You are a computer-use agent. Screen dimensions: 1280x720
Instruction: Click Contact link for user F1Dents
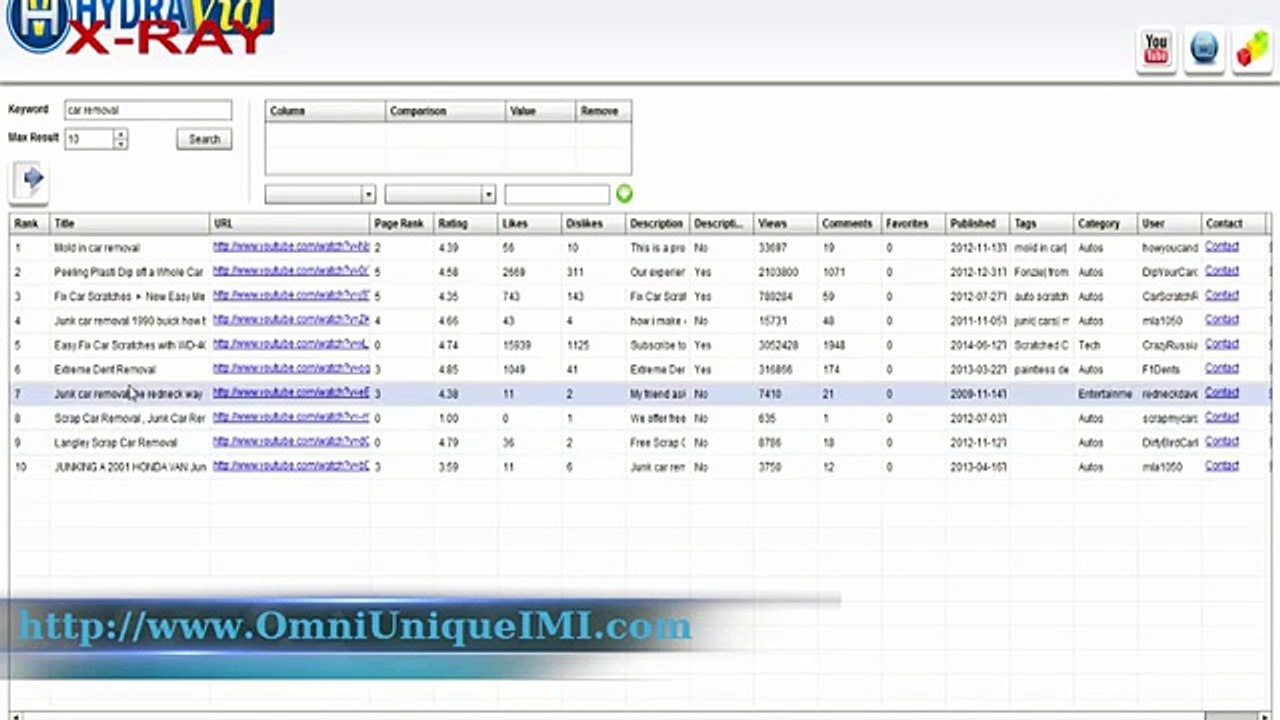(1222, 368)
